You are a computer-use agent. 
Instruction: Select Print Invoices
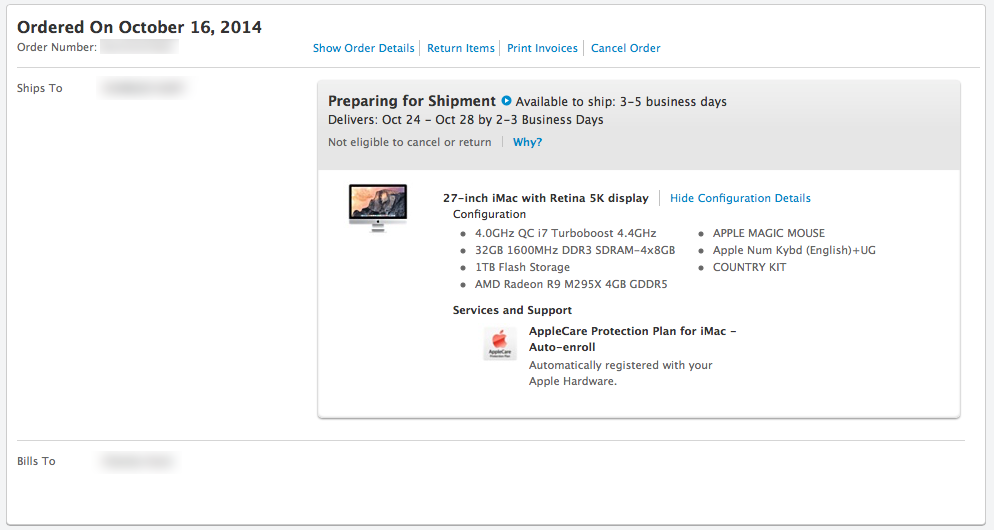click(x=542, y=48)
